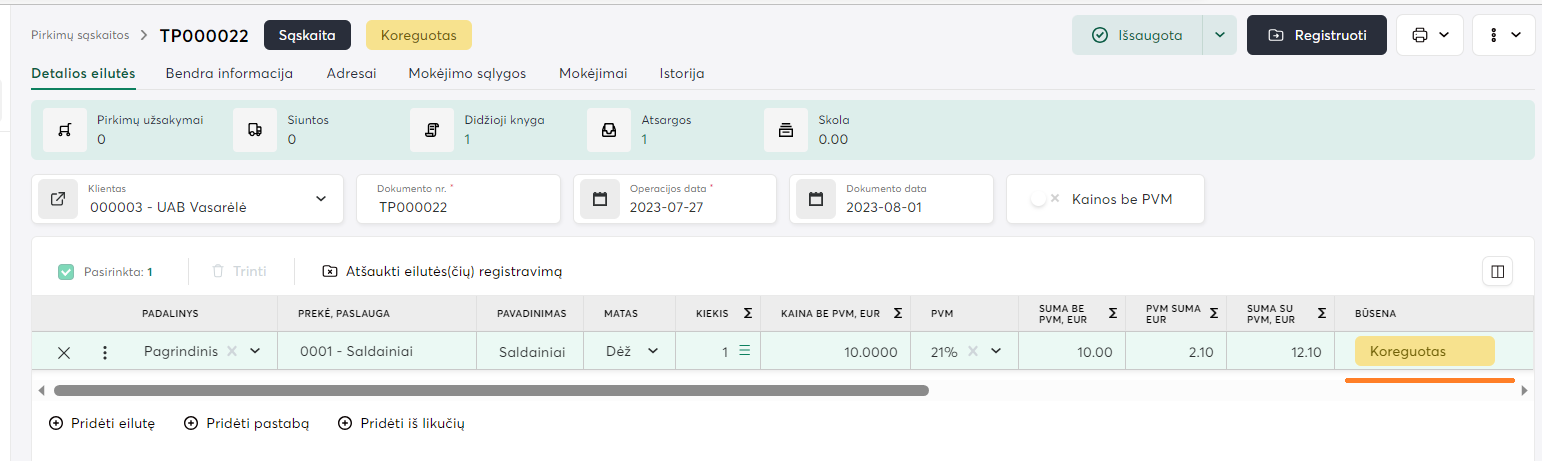The image size is (1542, 461).
Task: Open the Išsaugota status dropdown arrow
Action: [x=1219, y=35]
